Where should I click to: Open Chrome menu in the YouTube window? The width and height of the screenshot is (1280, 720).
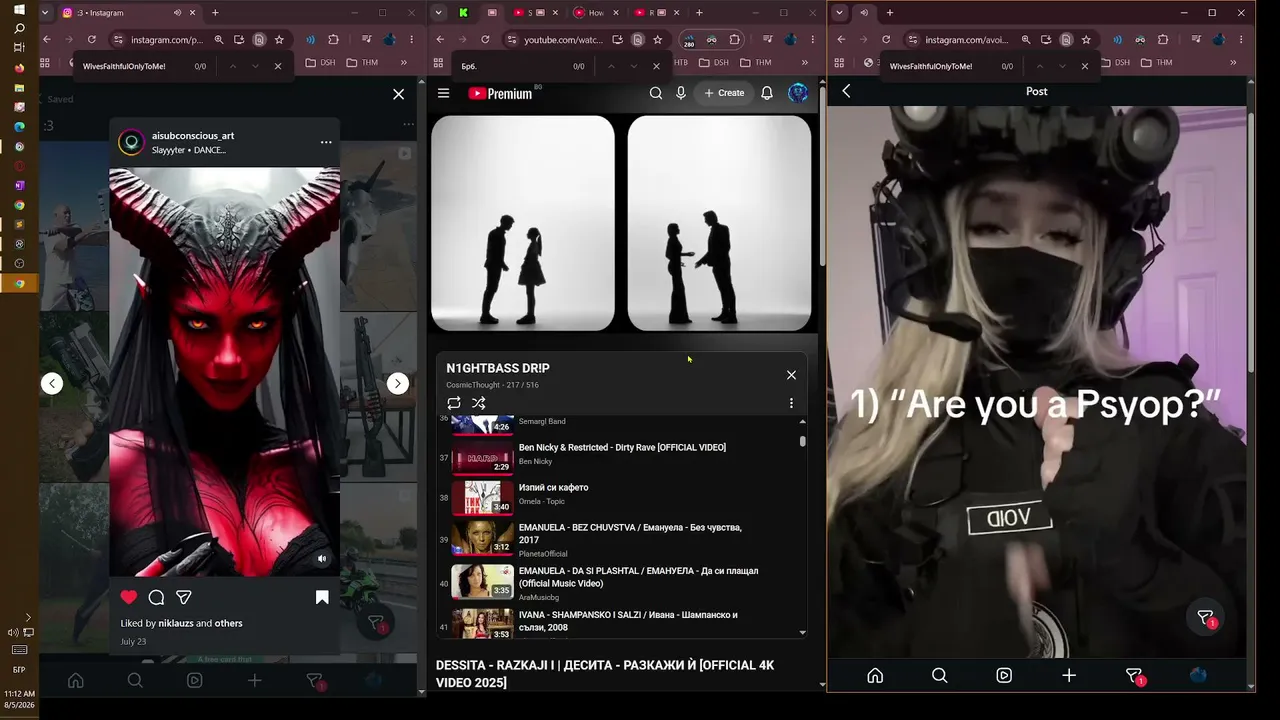pyautogui.click(x=811, y=40)
